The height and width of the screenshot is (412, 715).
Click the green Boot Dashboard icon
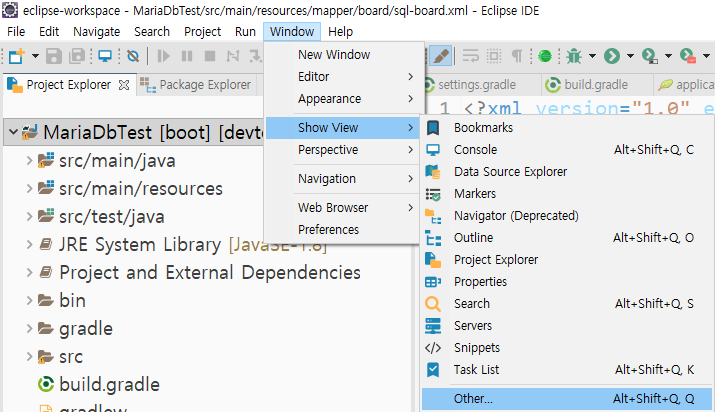click(x=545, y=57)
